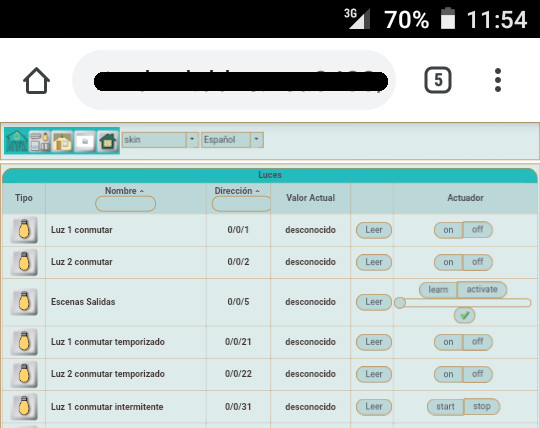Turn on Luz 1 conmutar

tap(448, 230)
